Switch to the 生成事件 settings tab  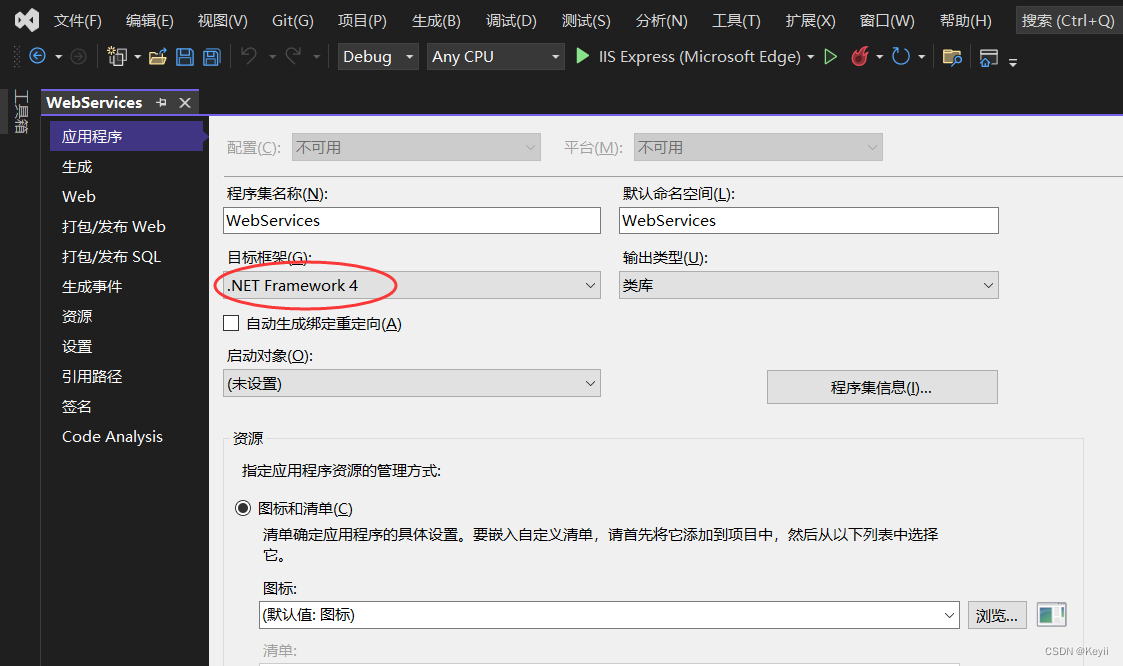(92, 286)
